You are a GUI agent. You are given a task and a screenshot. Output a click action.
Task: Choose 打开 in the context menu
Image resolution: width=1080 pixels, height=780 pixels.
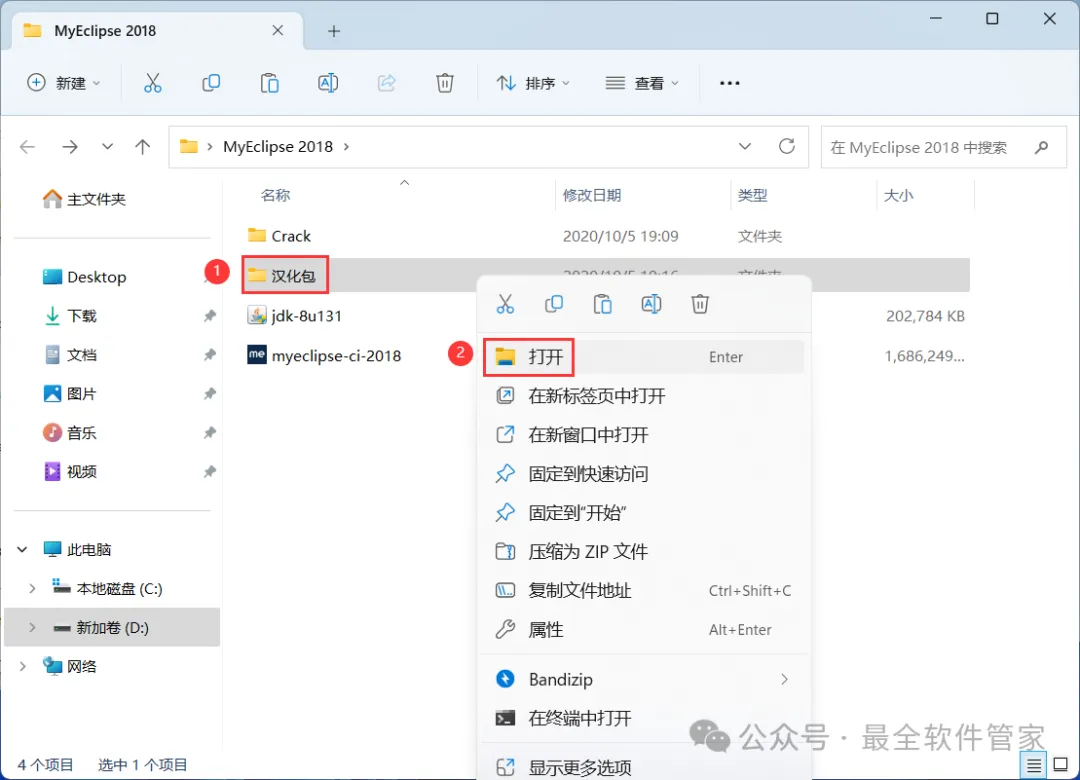[644, 357]
